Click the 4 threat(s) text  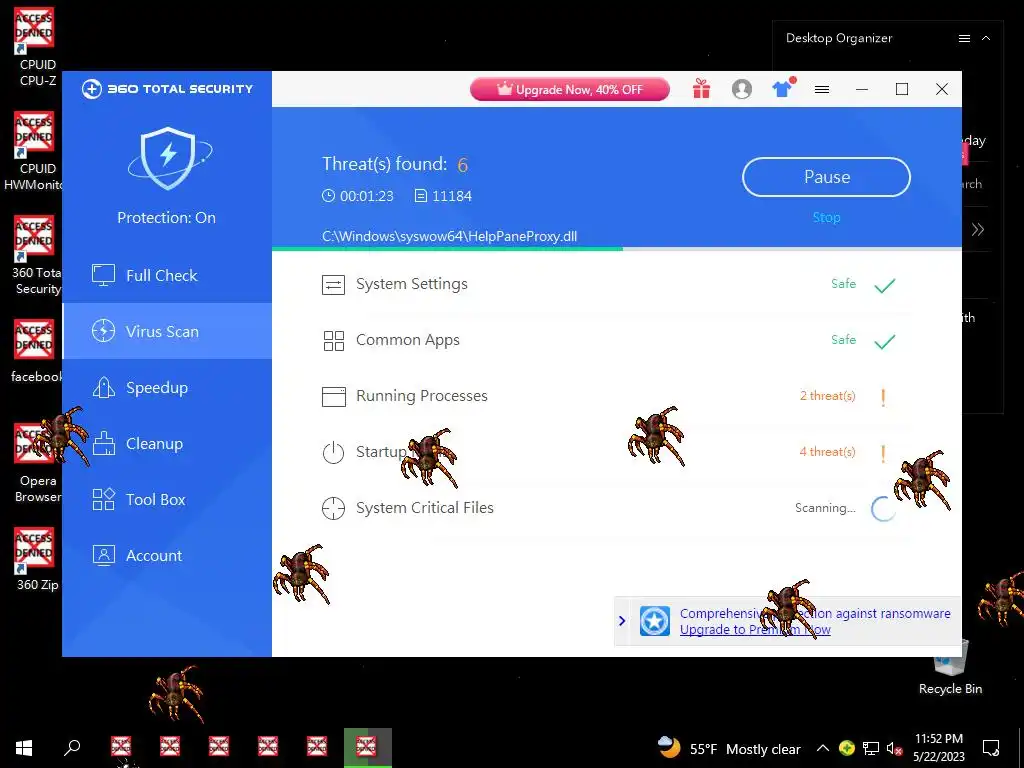[x=827, y=452]
